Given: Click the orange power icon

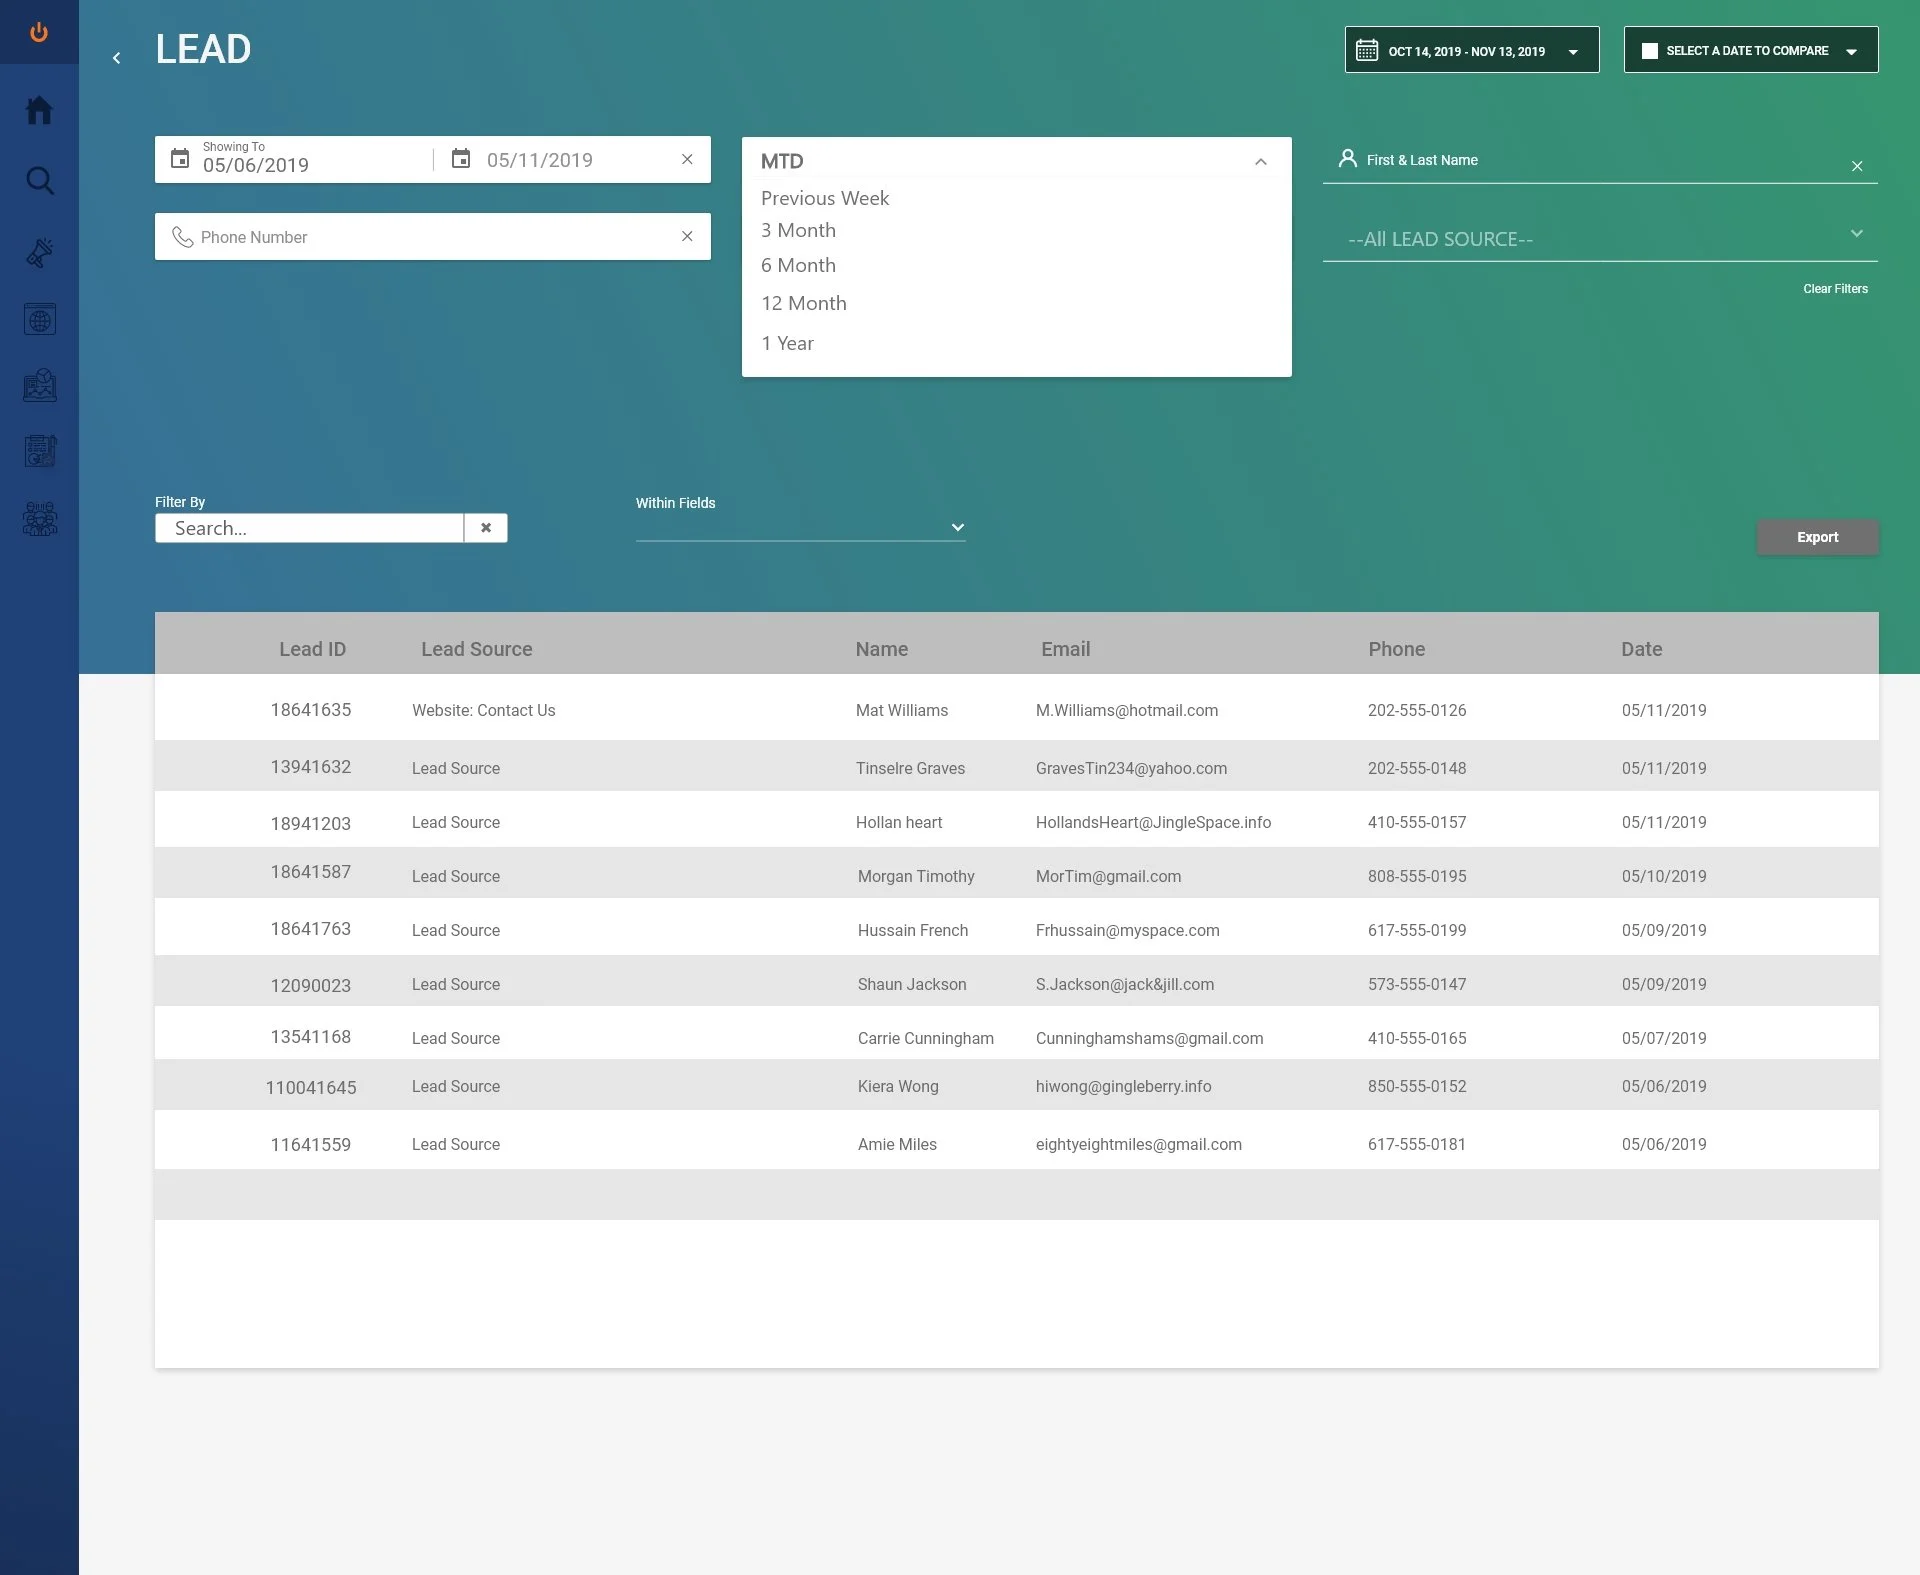Looking at the screenshot, I should 39,32.
